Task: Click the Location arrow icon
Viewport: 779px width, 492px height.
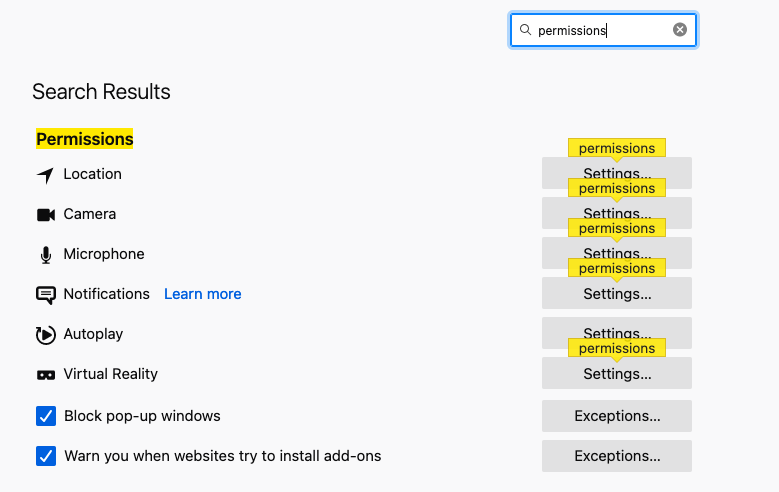Action: 45,175
